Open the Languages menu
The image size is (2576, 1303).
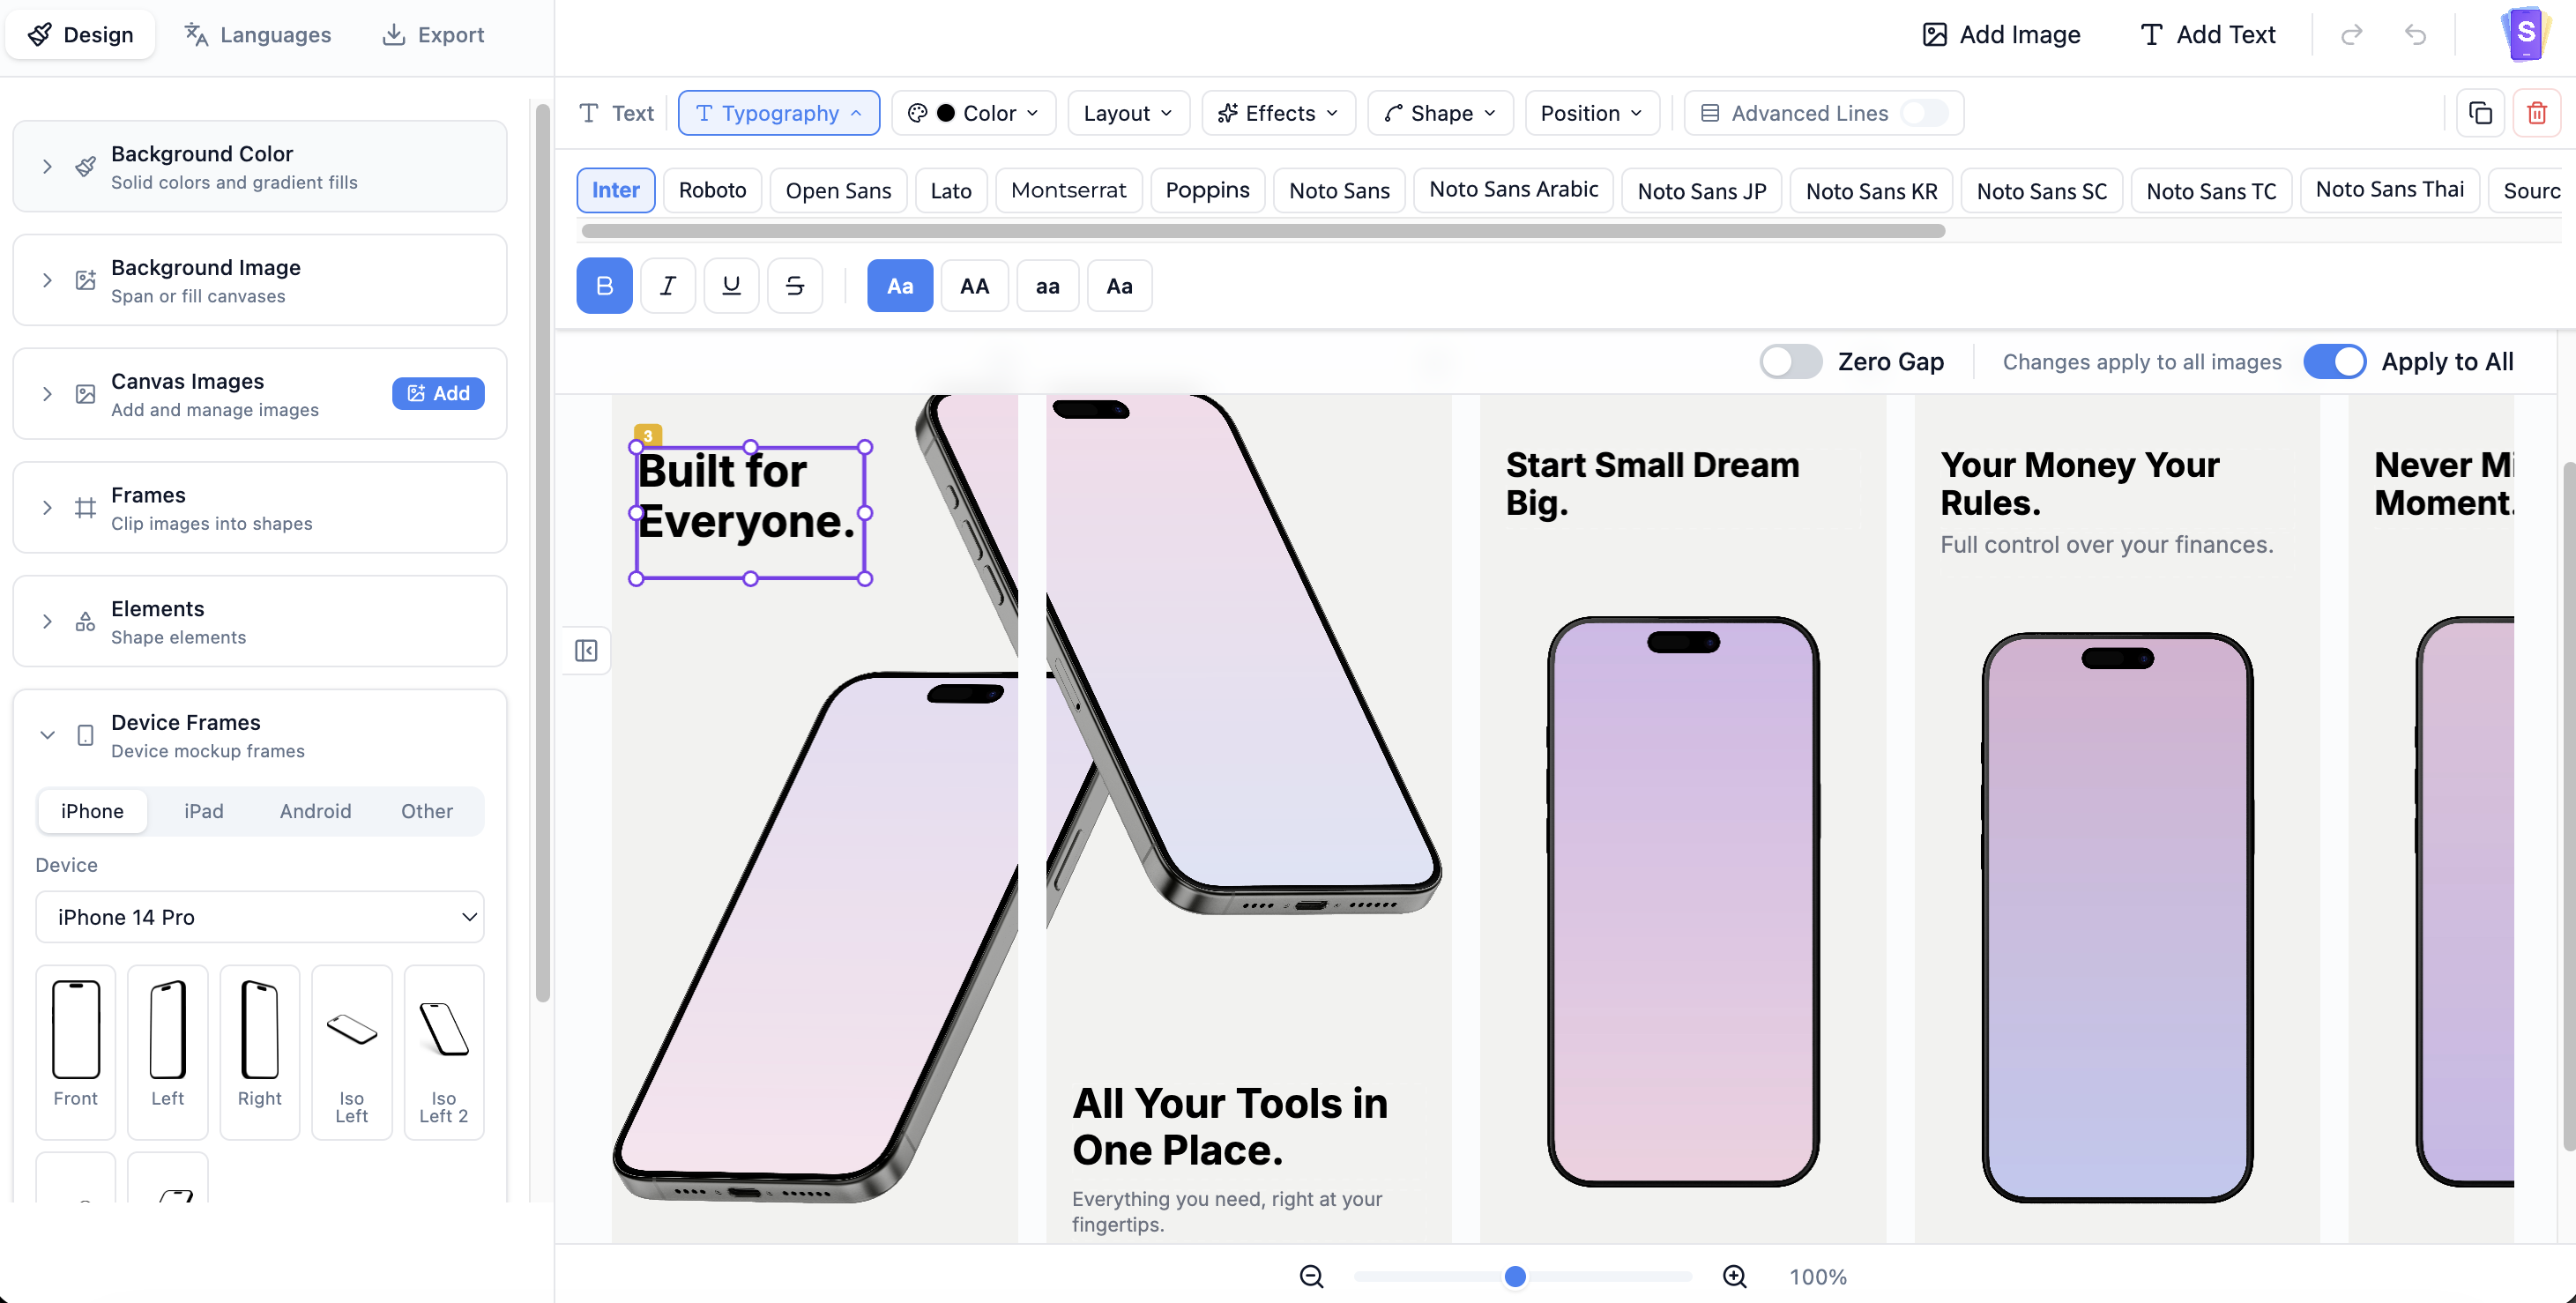pos(257,34)
